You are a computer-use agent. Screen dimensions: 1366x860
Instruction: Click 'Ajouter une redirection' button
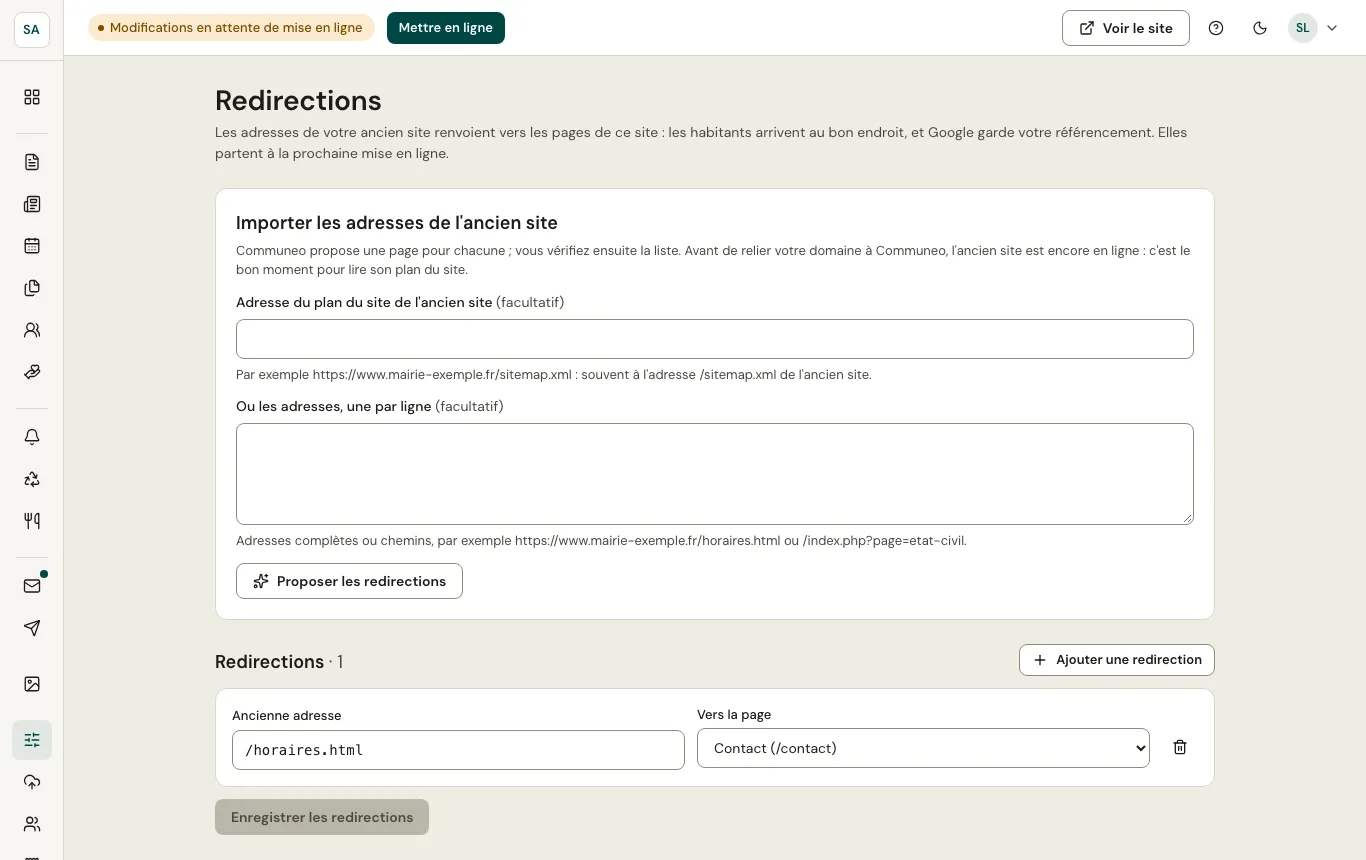(1117, 660)
